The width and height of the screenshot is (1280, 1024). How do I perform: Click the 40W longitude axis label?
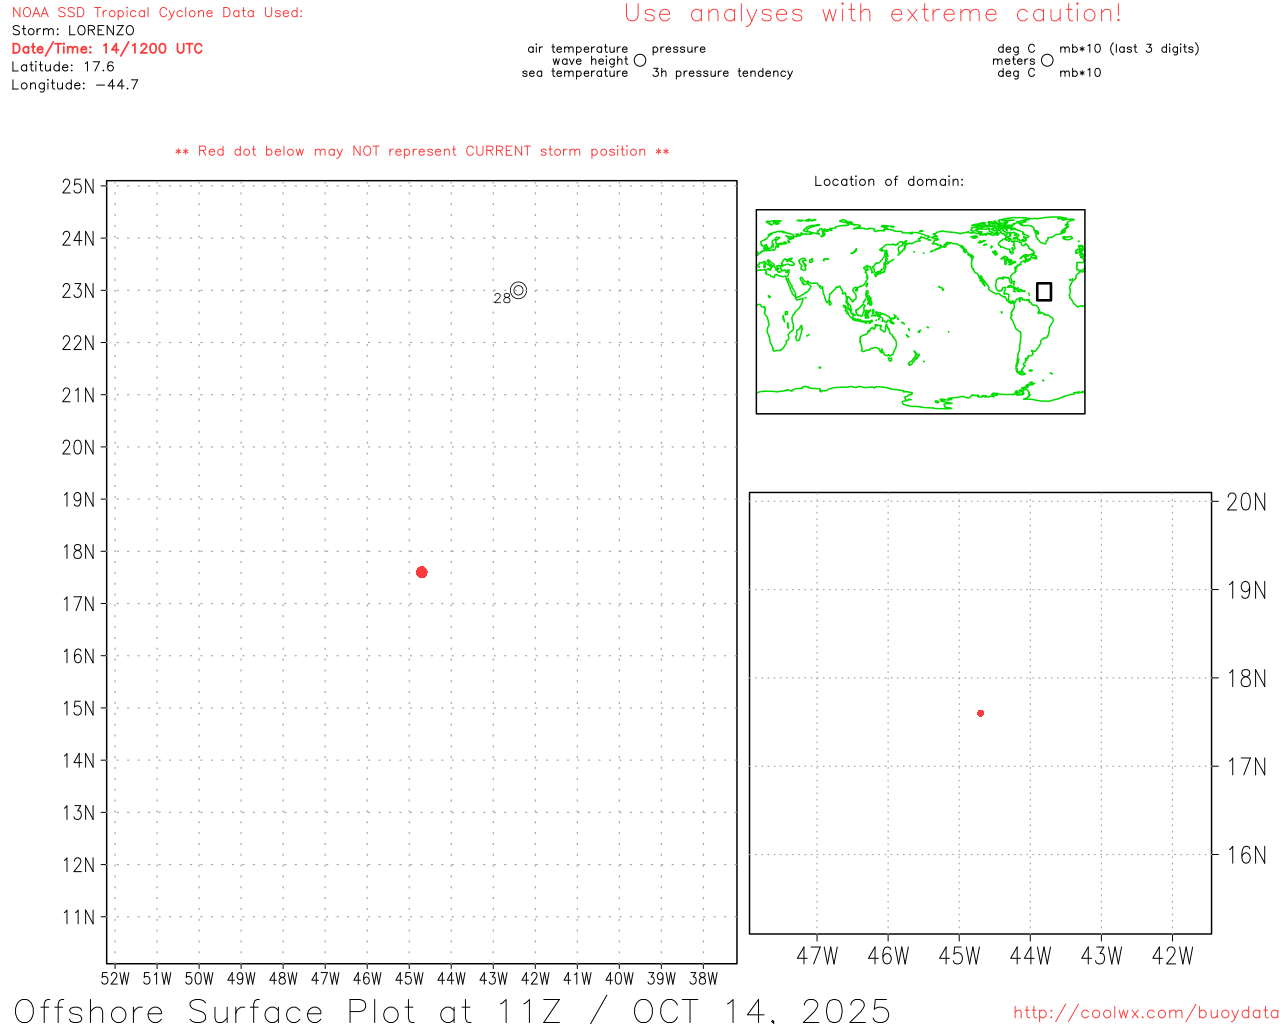point(619,979)
